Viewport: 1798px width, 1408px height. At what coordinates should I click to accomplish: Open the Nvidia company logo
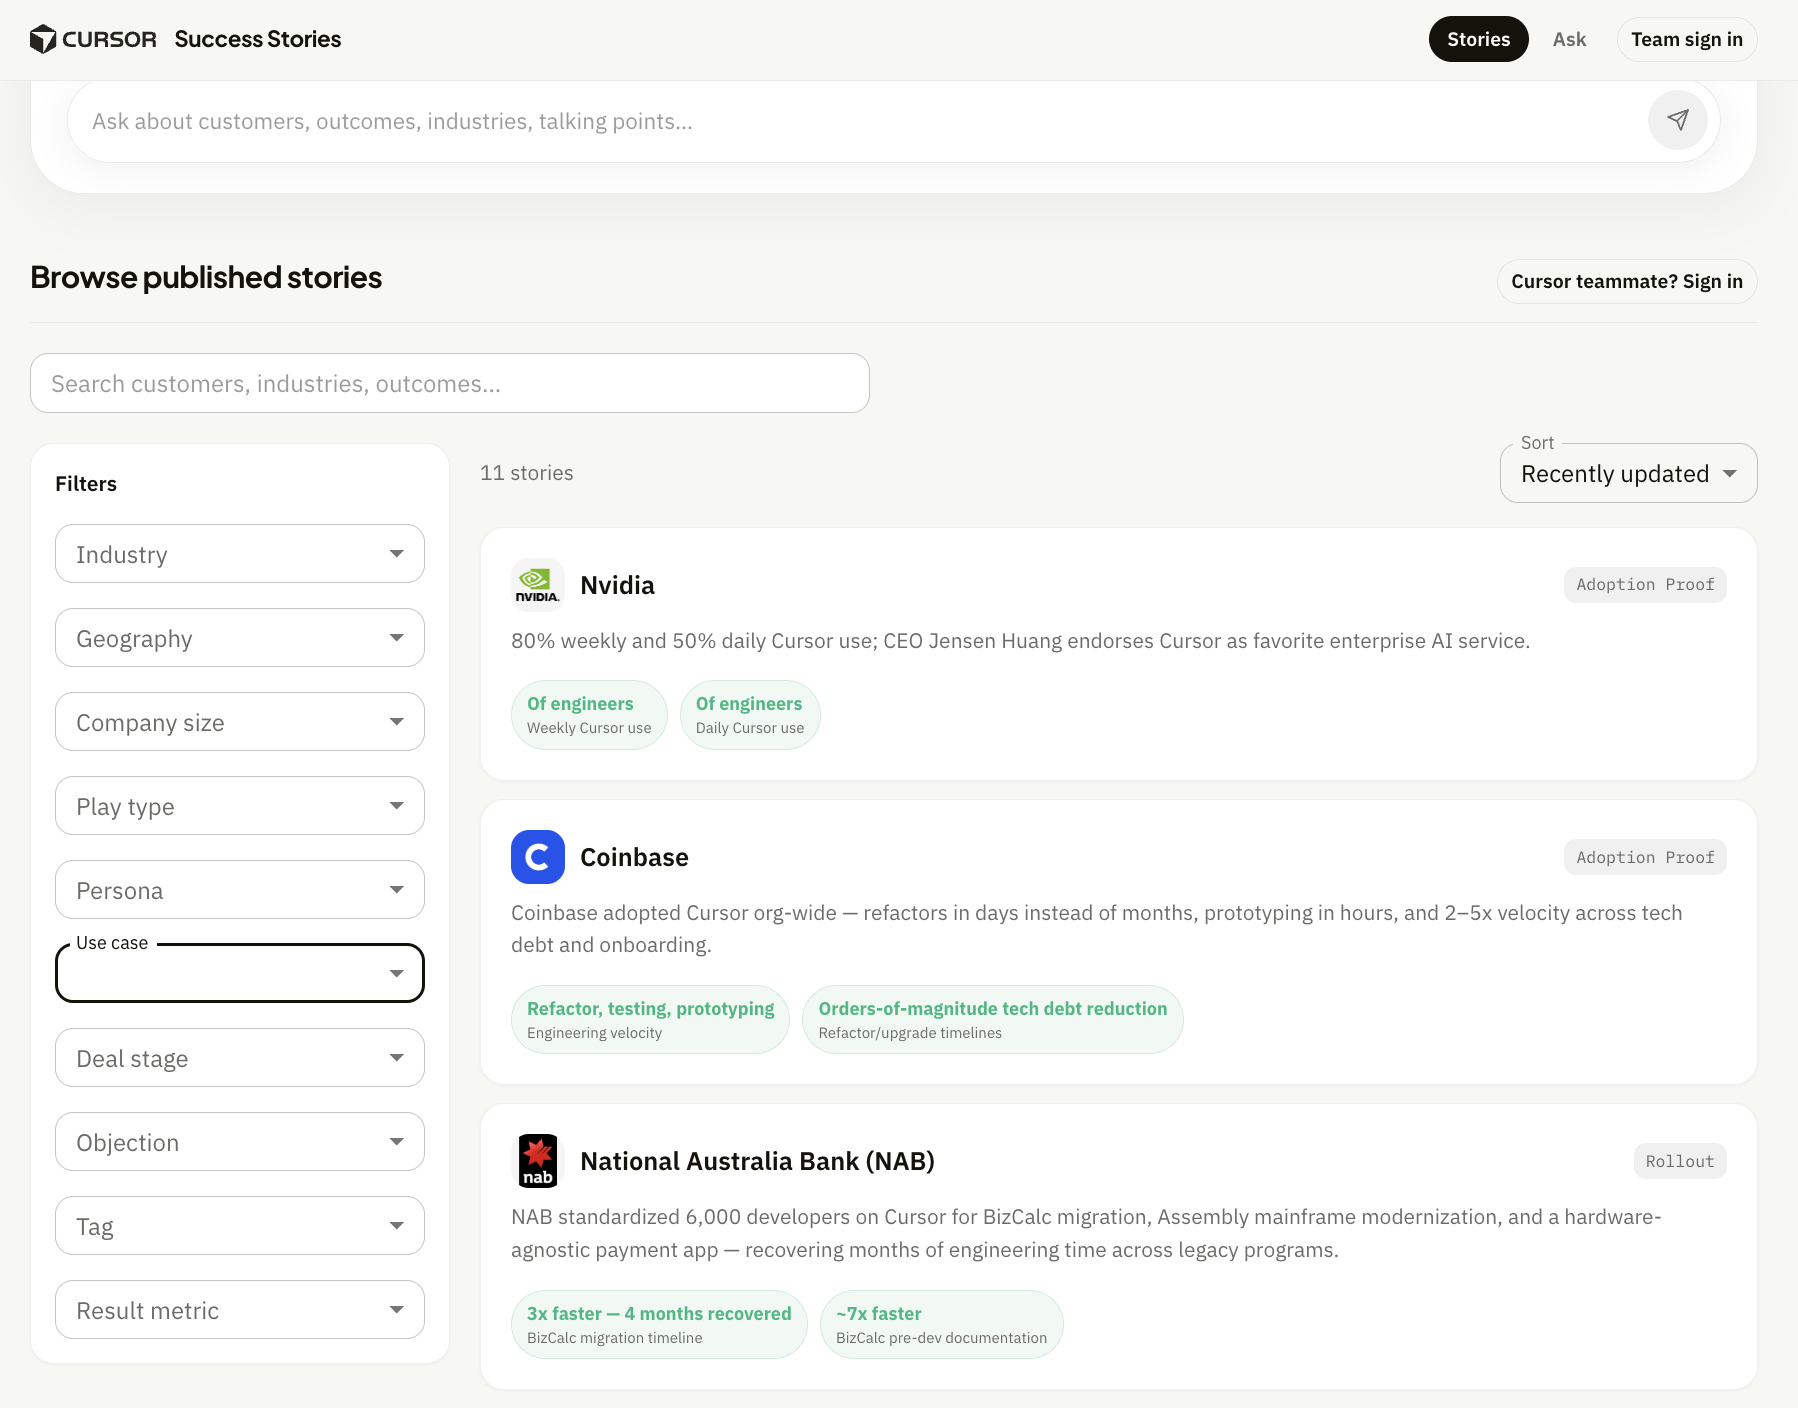click(x=537, y=585)
